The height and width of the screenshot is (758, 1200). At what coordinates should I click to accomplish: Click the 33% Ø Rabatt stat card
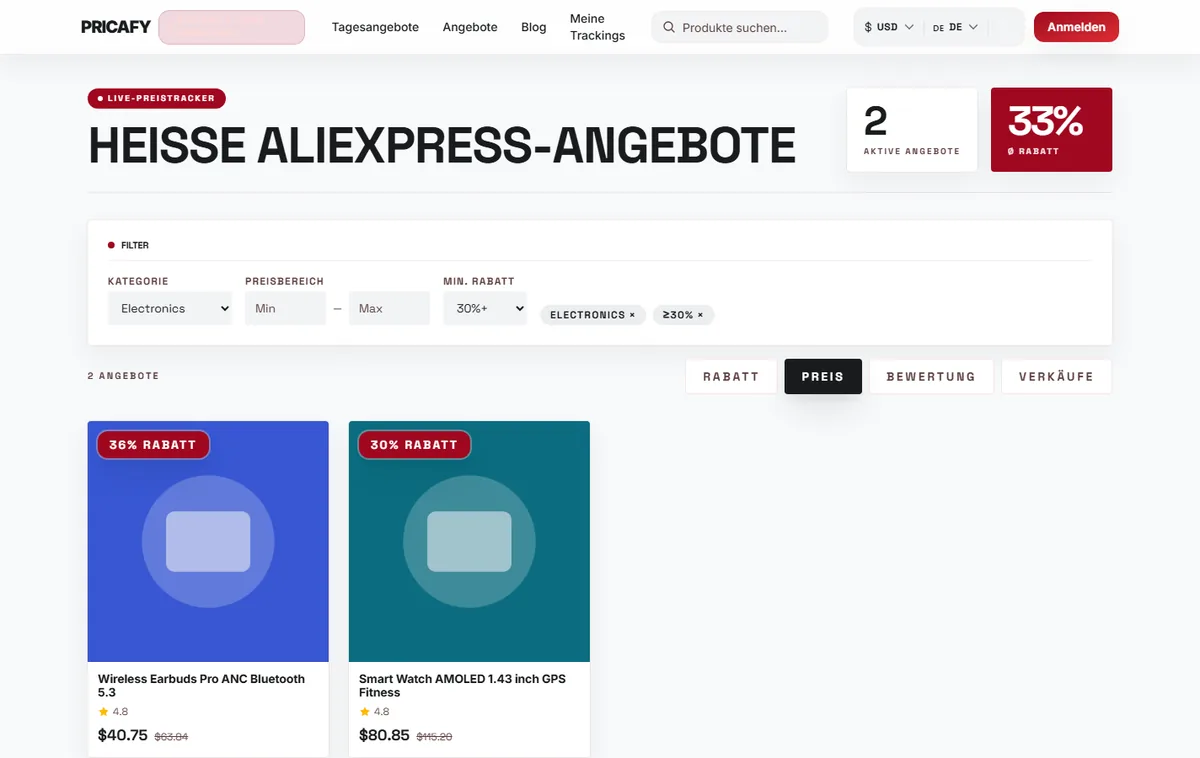(1051, 130)
